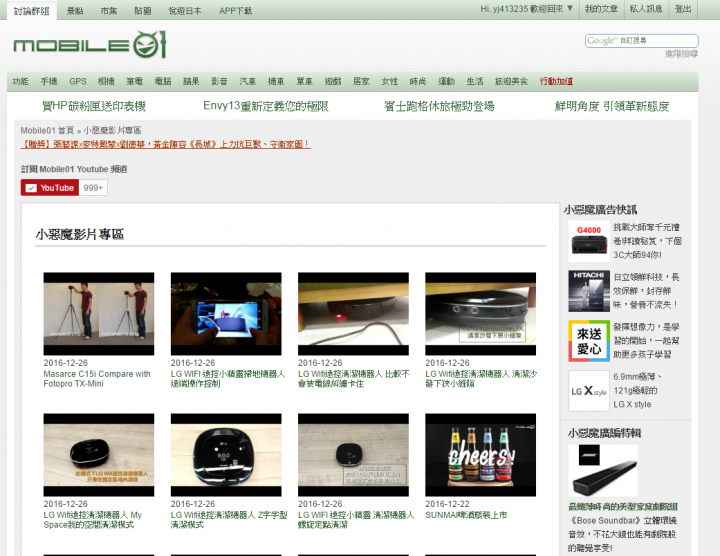Open the 999+ subscriber count badge

(93, 188)
